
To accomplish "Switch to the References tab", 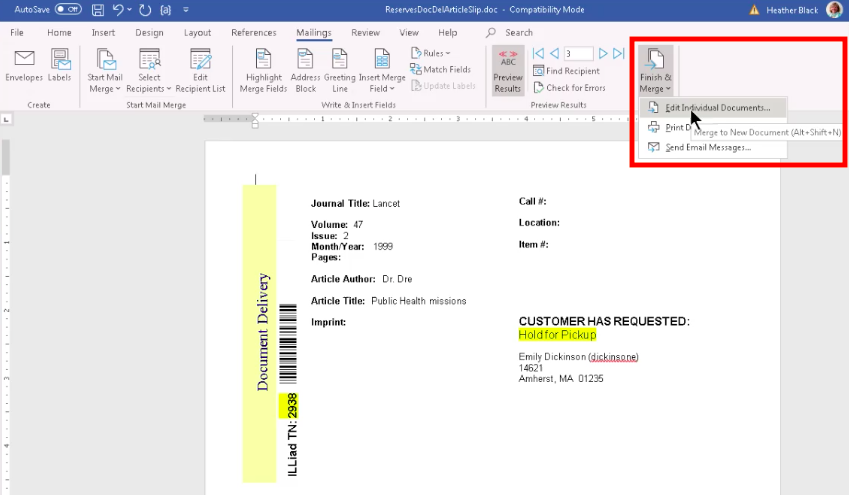I will coord(253,32).
